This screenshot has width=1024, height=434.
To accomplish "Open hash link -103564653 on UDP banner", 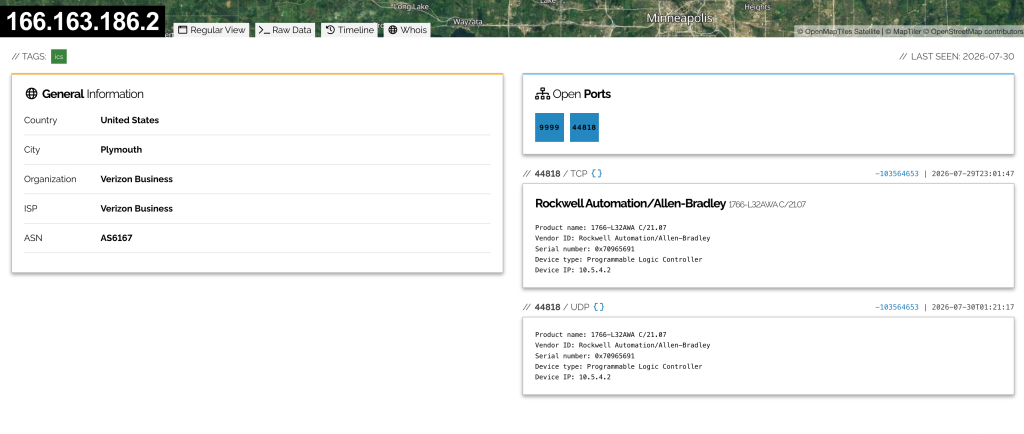I will click(897, 307).
